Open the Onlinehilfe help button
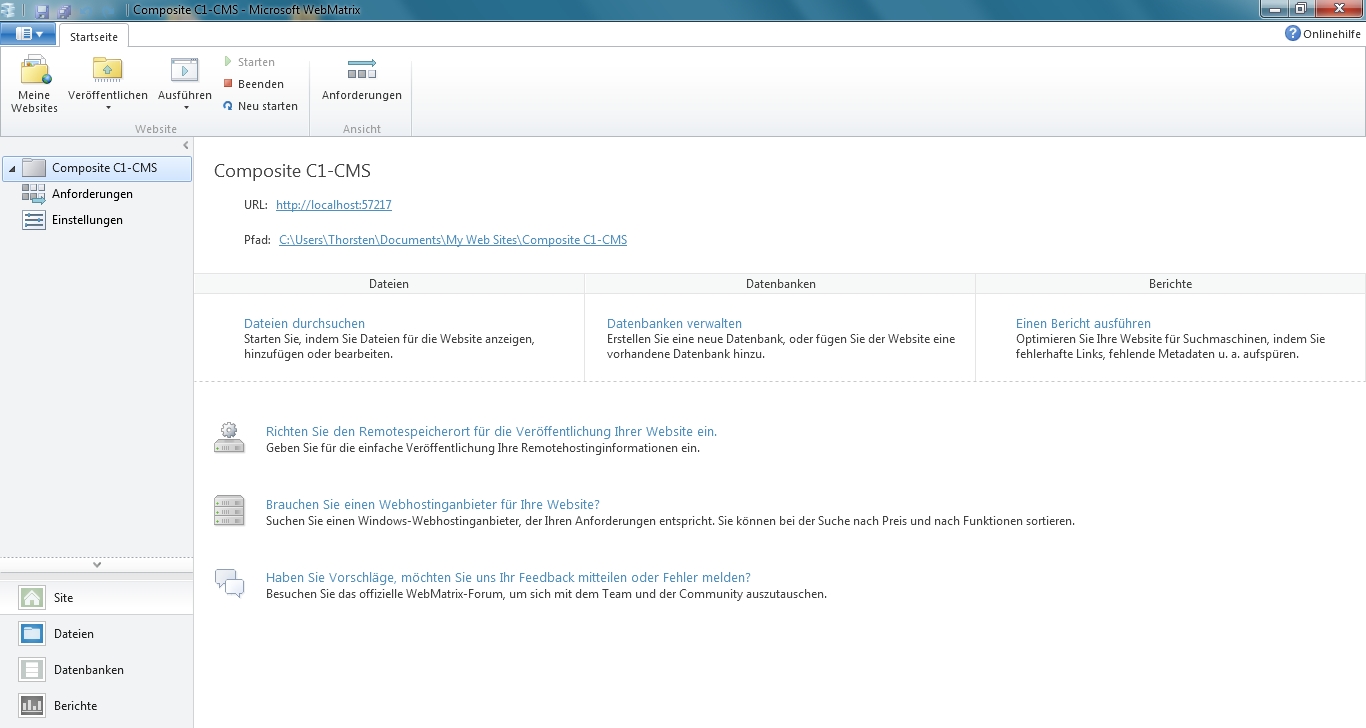 click(1322, 34)
